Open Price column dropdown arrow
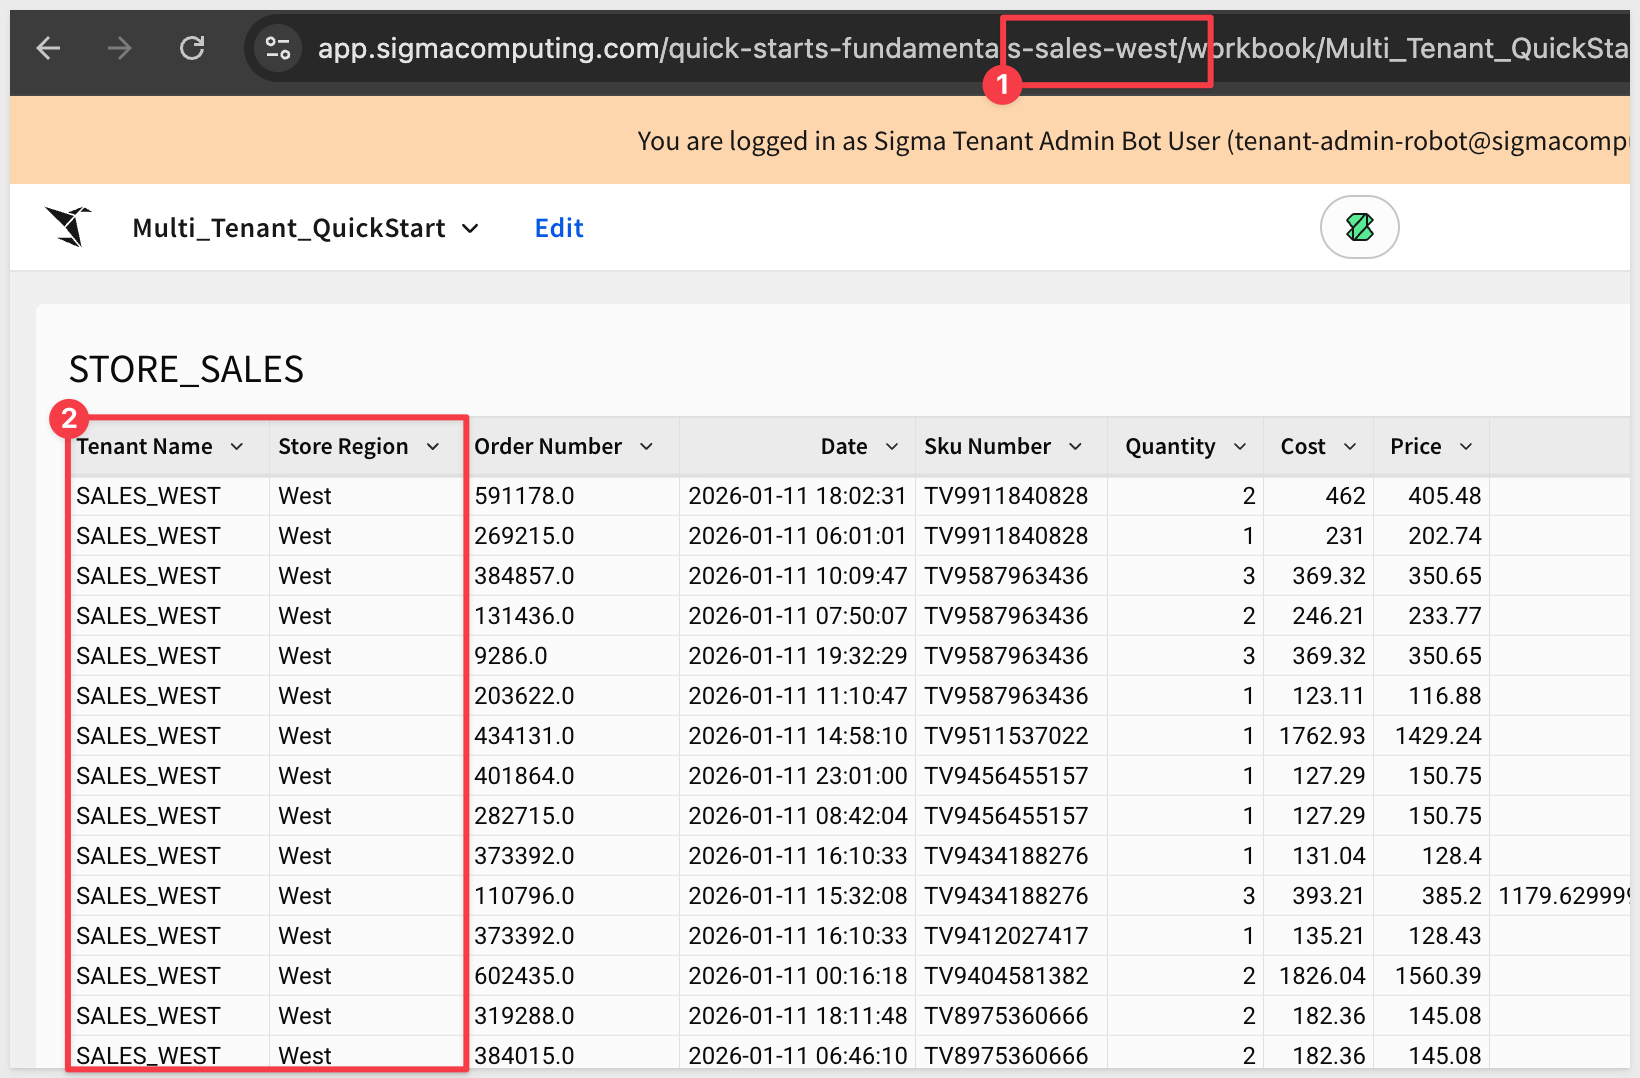The image size is (1640, 1078). coord(1466,447)
